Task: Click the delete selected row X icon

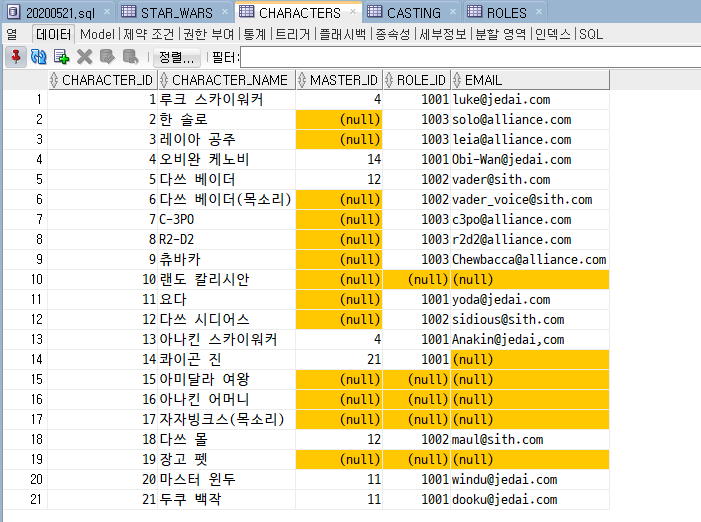Action: [x=84, y=57]
